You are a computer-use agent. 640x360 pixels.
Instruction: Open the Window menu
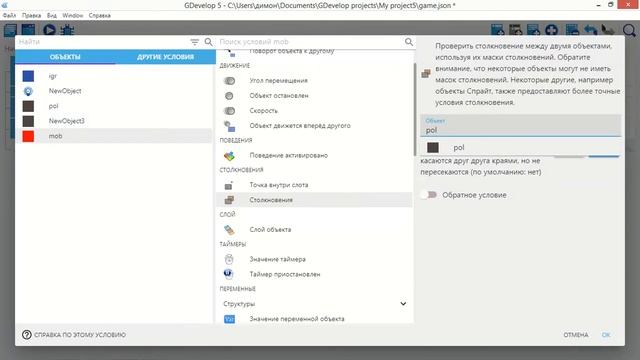point(73,15)
